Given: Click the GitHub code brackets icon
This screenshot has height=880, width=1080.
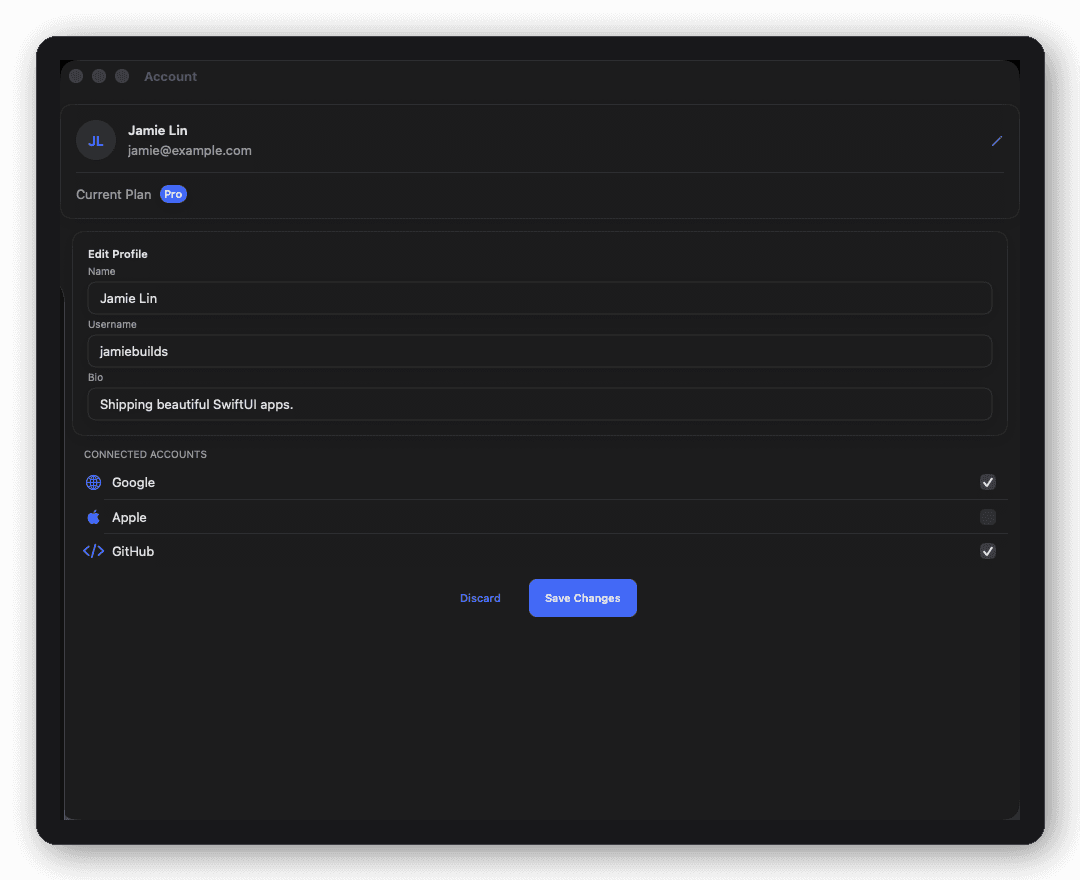Looking at the screenshot, I should (x=94, y=551).
